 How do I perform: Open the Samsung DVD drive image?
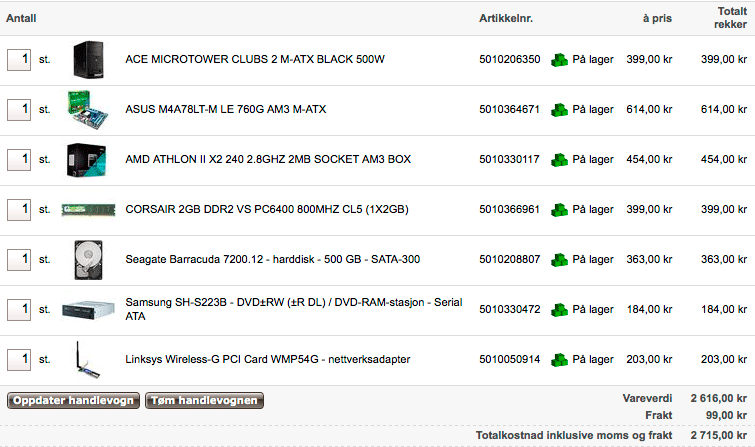pos(89,310)
